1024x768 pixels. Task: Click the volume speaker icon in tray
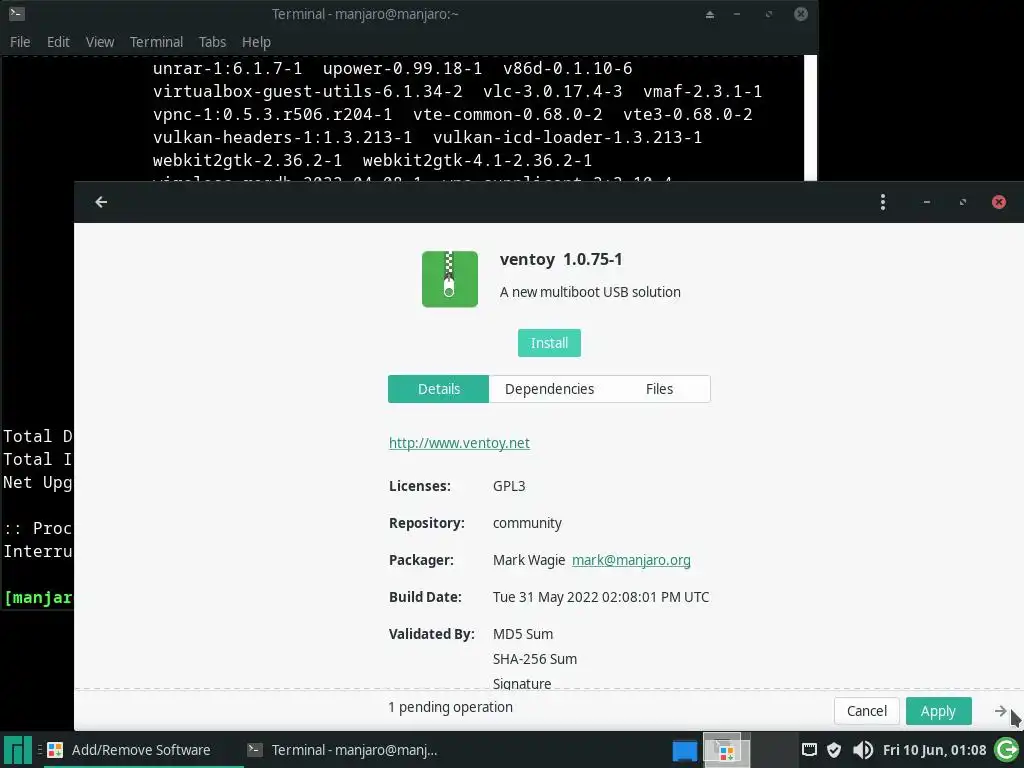click(862, 750)
